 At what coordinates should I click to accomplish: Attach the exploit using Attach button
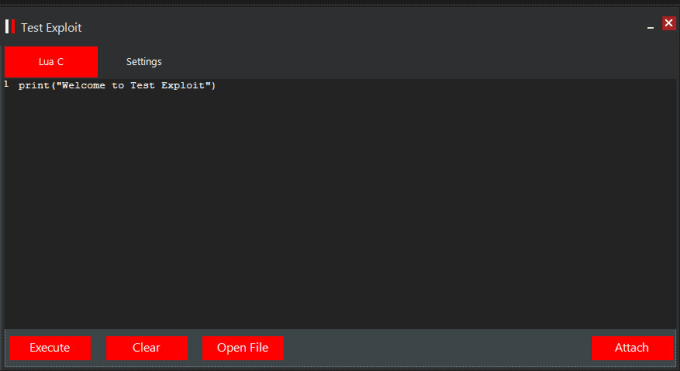pyautogui.click(x=632, y=348)
